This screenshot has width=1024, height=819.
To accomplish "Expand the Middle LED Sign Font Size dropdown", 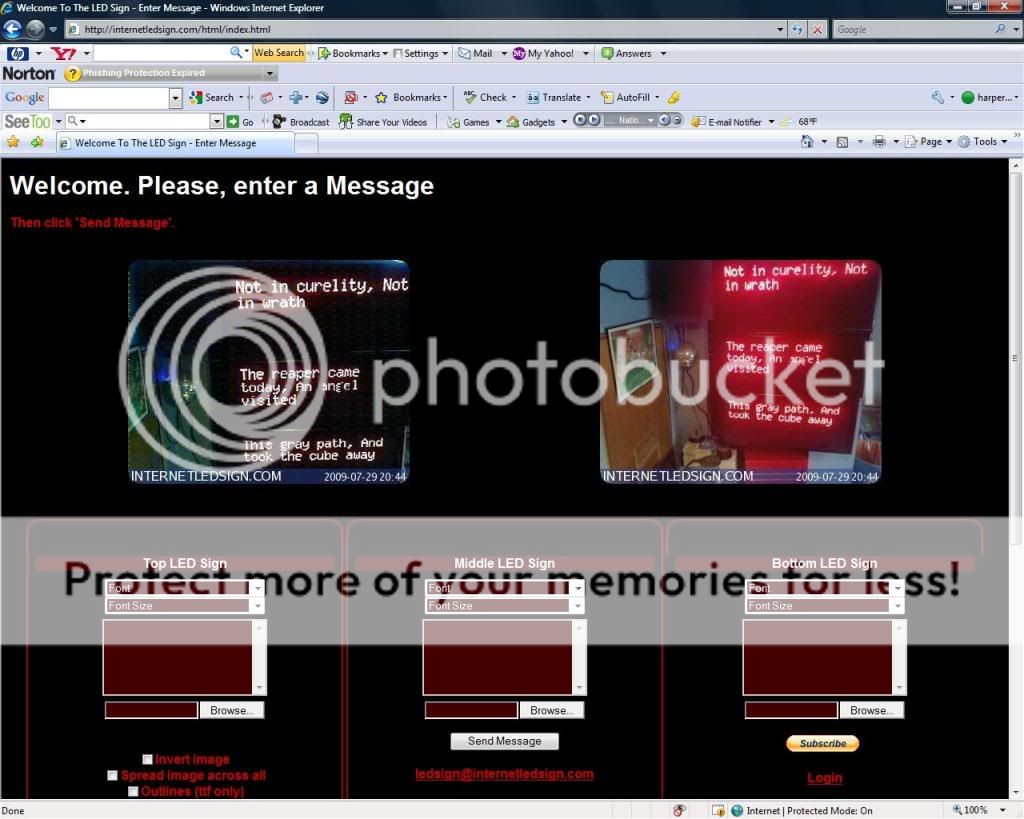I will (504, 606).
